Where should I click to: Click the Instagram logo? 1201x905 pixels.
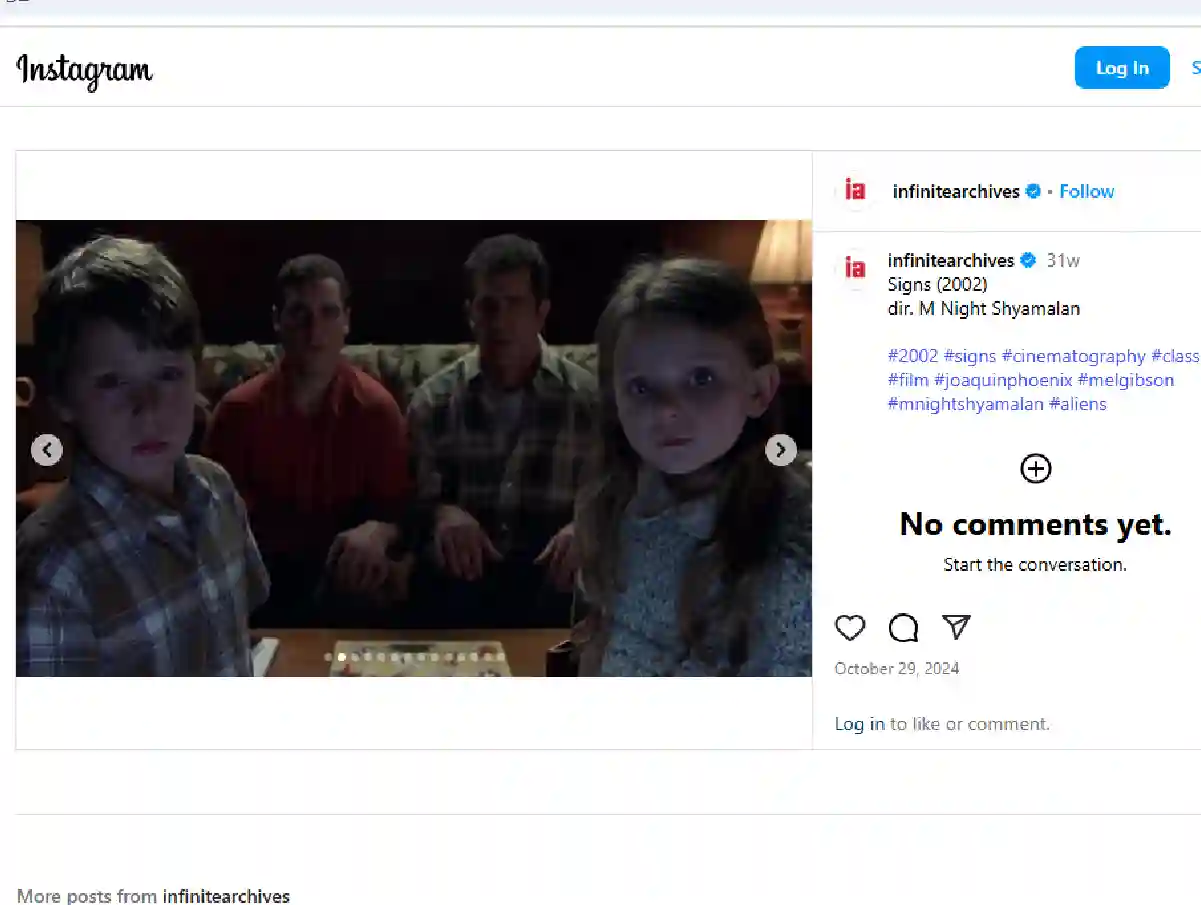[85, 70]
